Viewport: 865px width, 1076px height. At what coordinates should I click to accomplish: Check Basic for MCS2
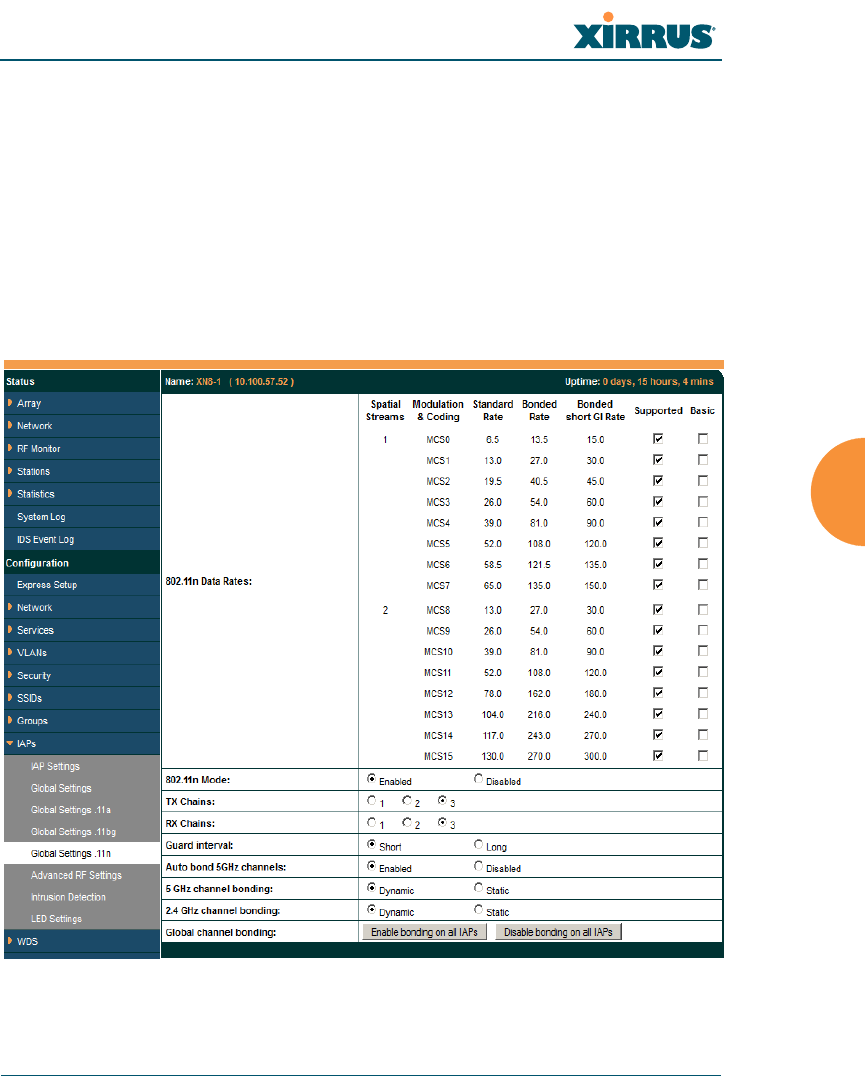pos(702,480)
